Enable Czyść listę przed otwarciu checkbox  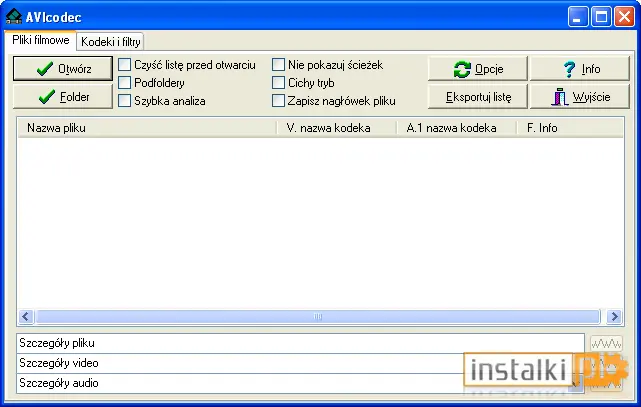[x=124, y=65]
